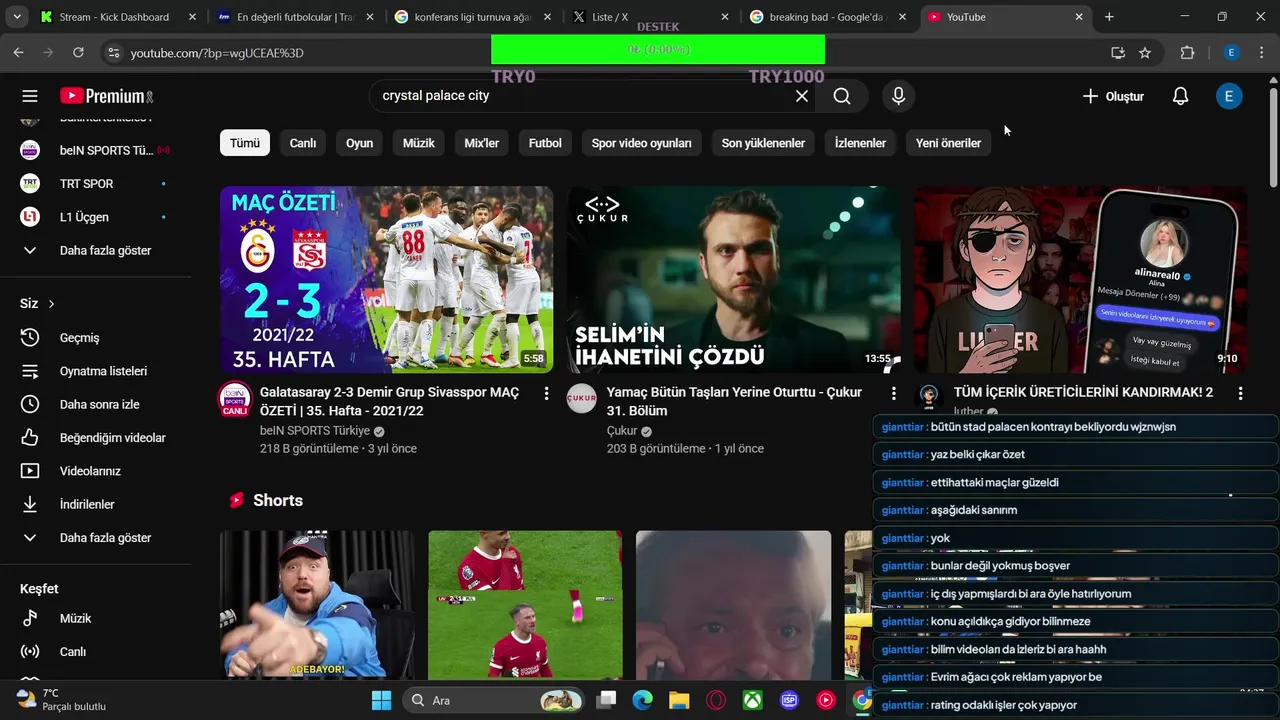Viewport: 1280px width, 720px height.
Task: Click Windows taskbar search box Ara
Action: click(495, 700)
